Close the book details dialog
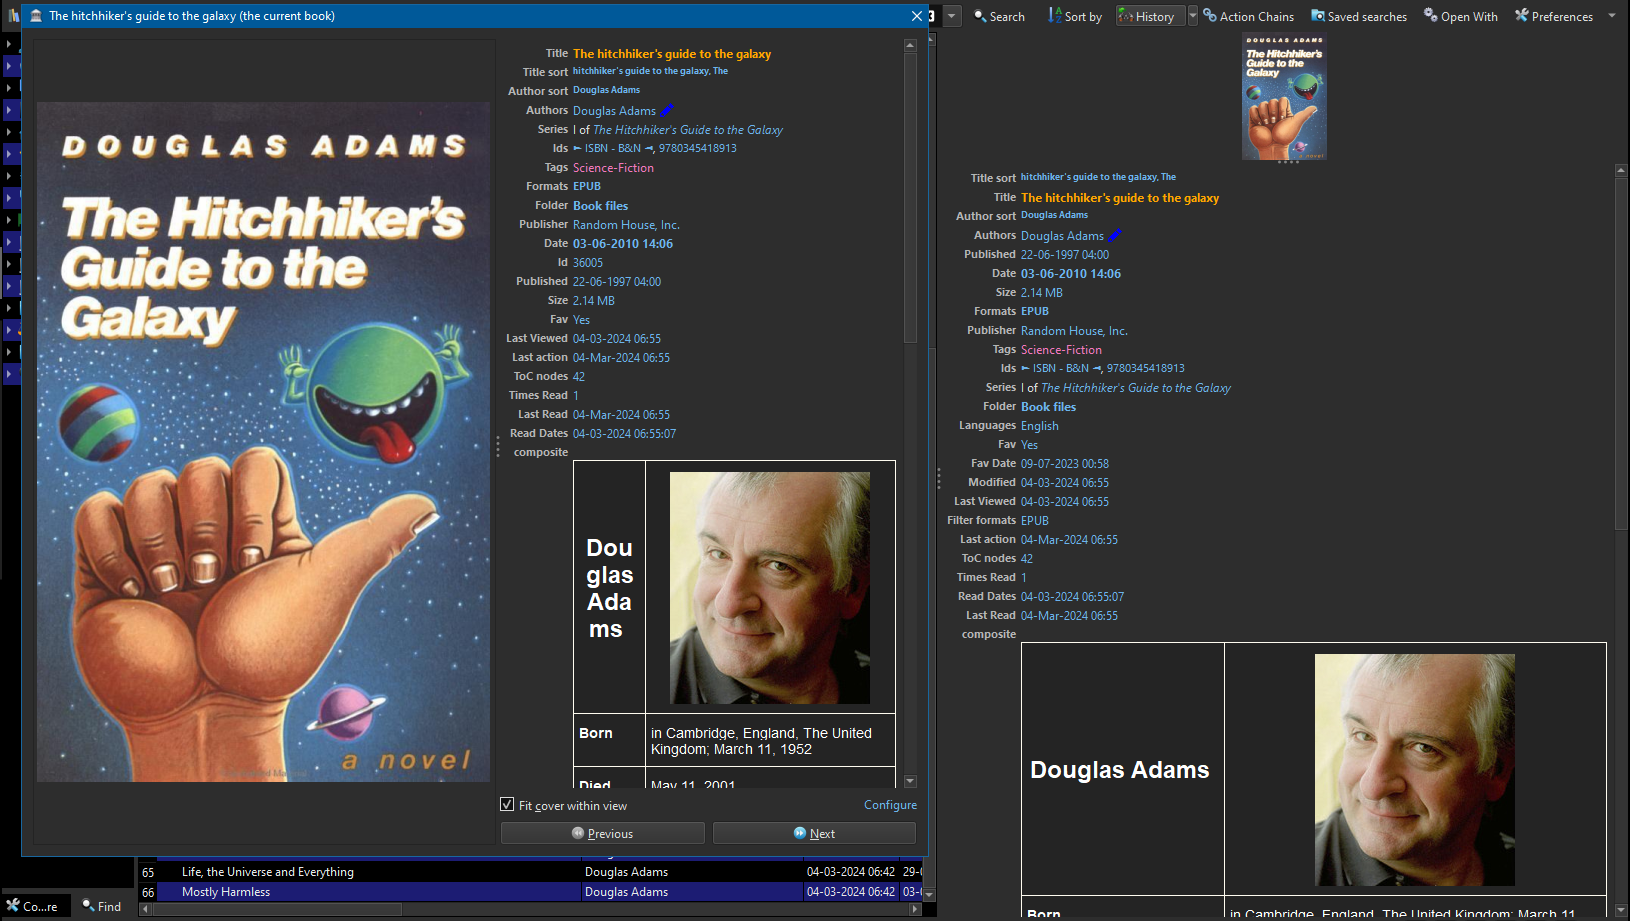 (x=916, y=16)
